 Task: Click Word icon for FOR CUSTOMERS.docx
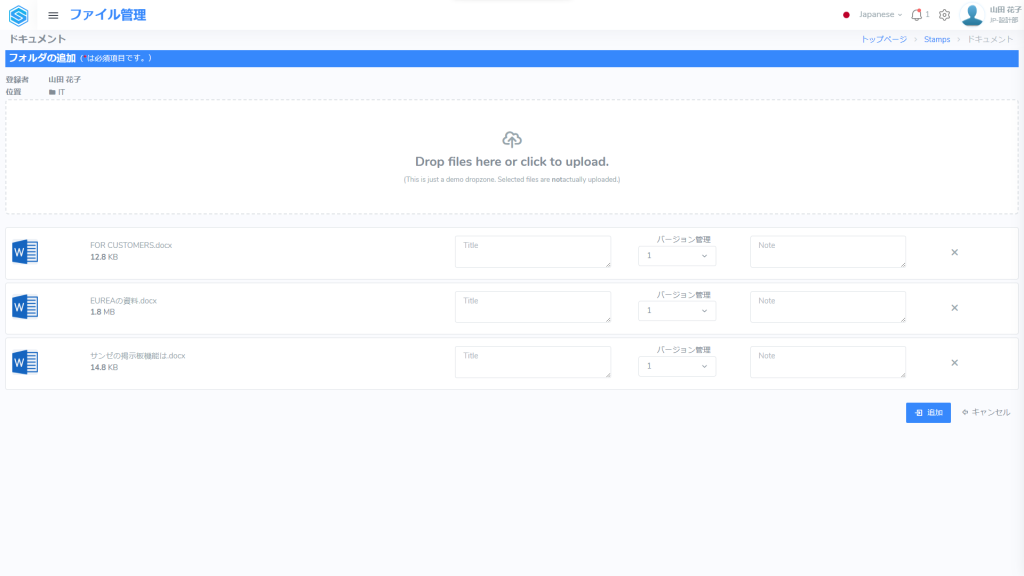click(x=25, y=253)
